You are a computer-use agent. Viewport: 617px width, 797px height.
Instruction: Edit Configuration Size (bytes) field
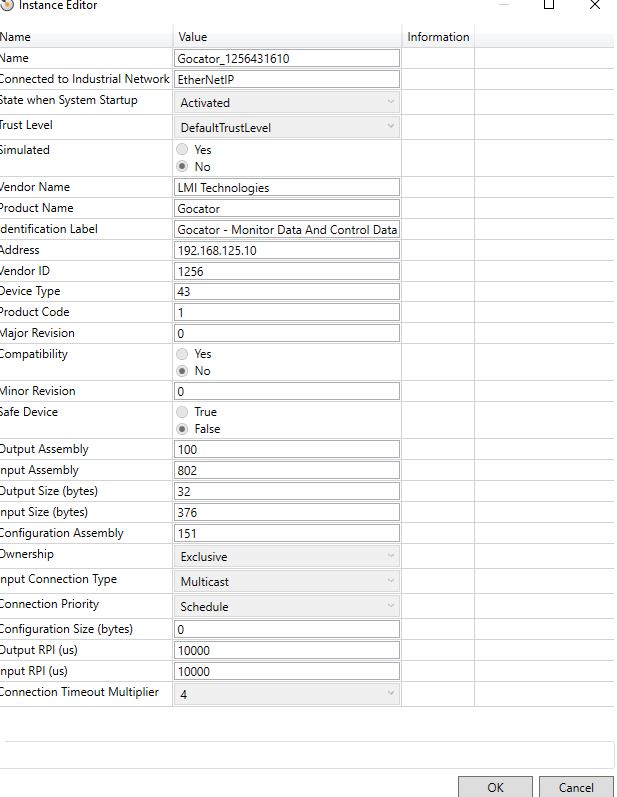coord(287,629)
